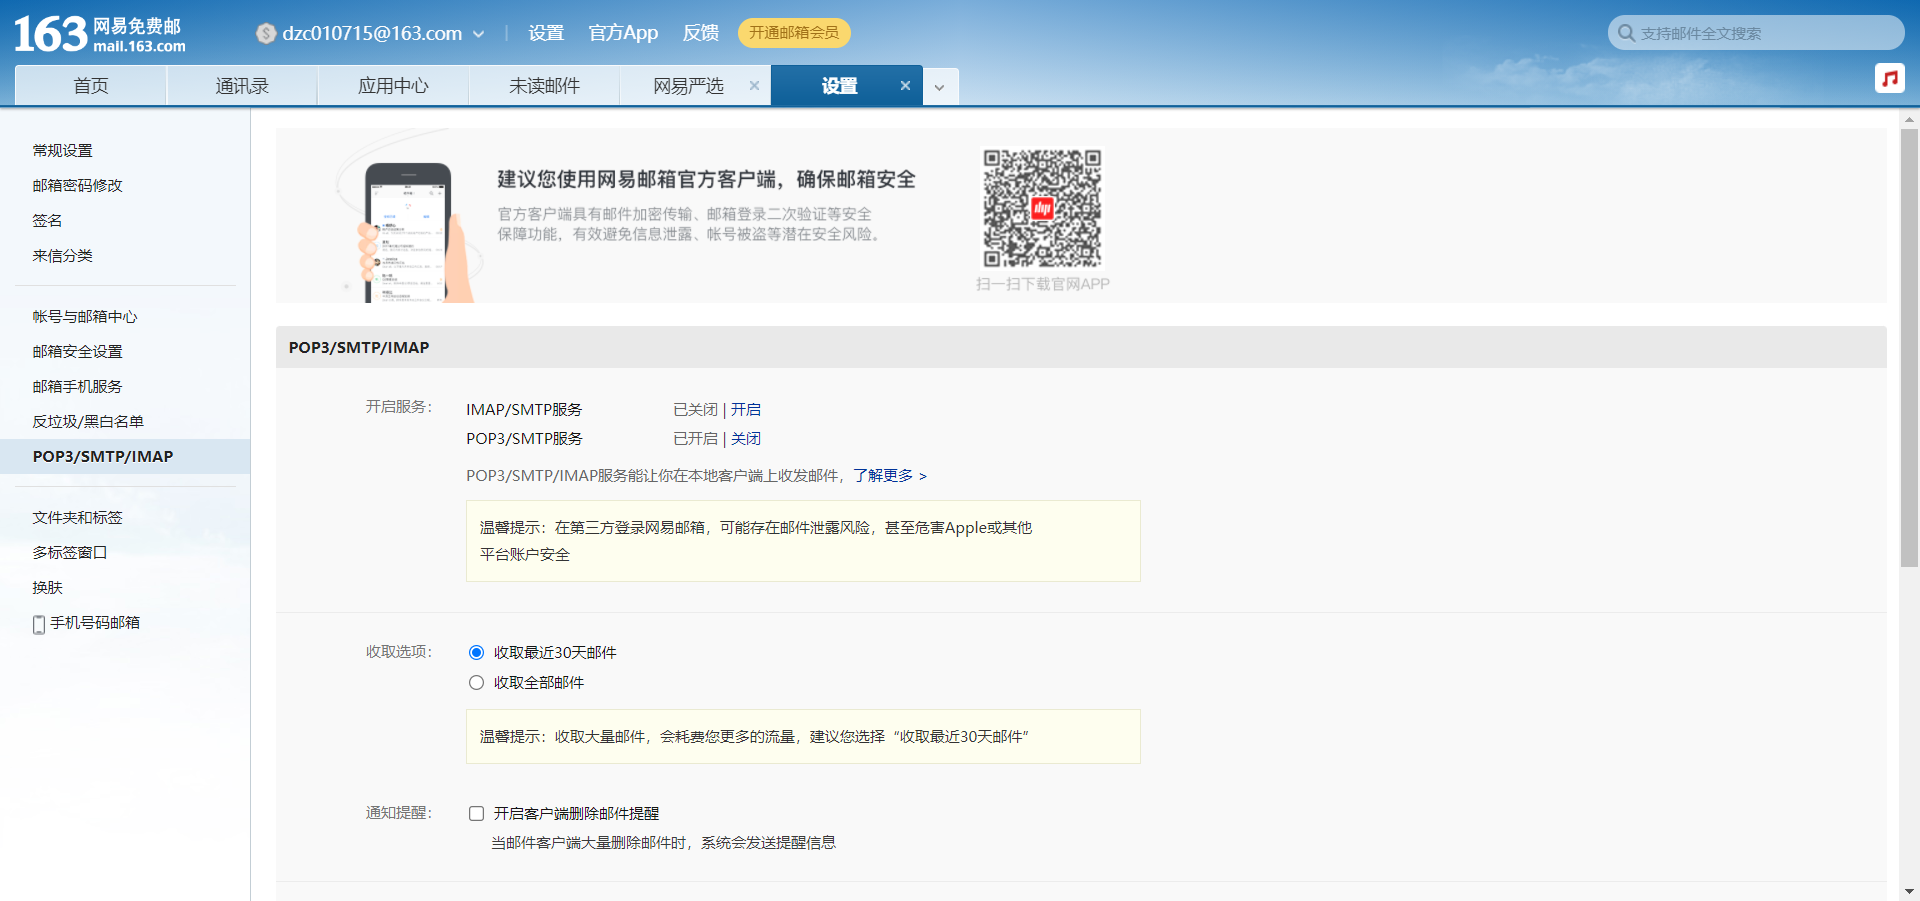Open 来信分类 in the sidebar
This screenshot has height=901, width=1920.
[x=62, y=255]
